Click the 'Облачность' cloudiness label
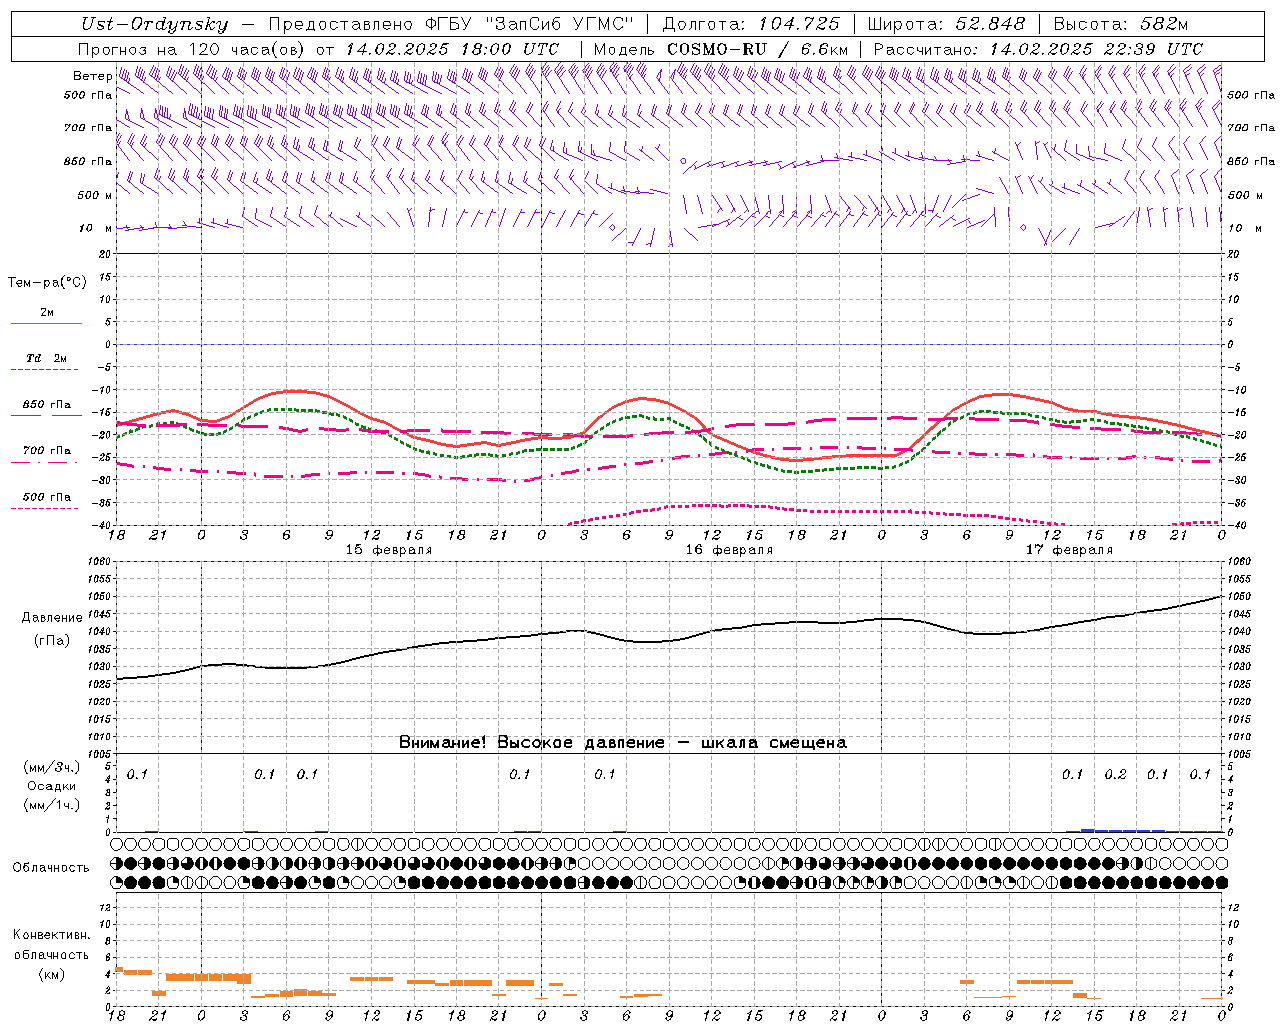Viewport: 1280px width, 1024px height. [x=51, y=867]
